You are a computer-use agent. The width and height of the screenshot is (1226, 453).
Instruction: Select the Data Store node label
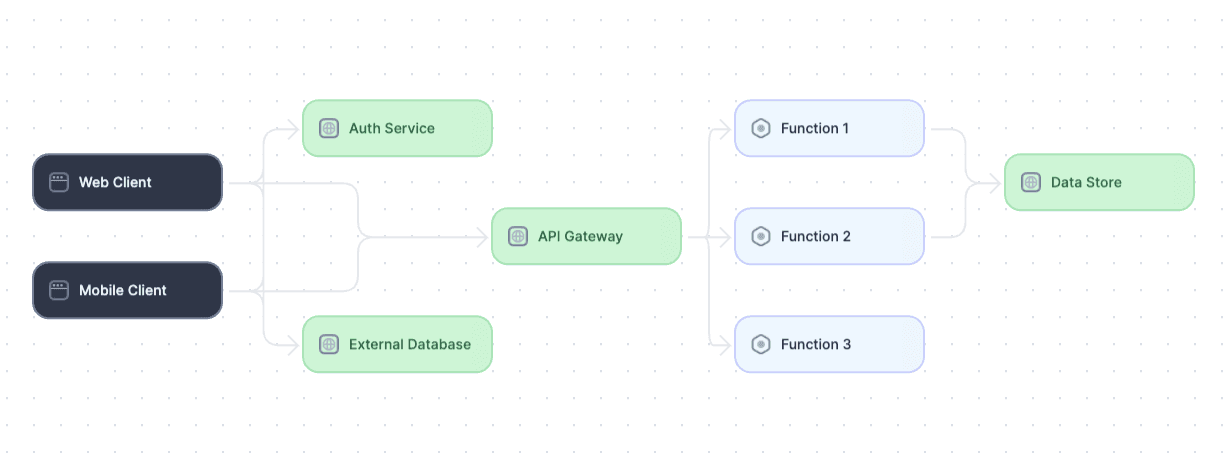[x=1086, y=182]
